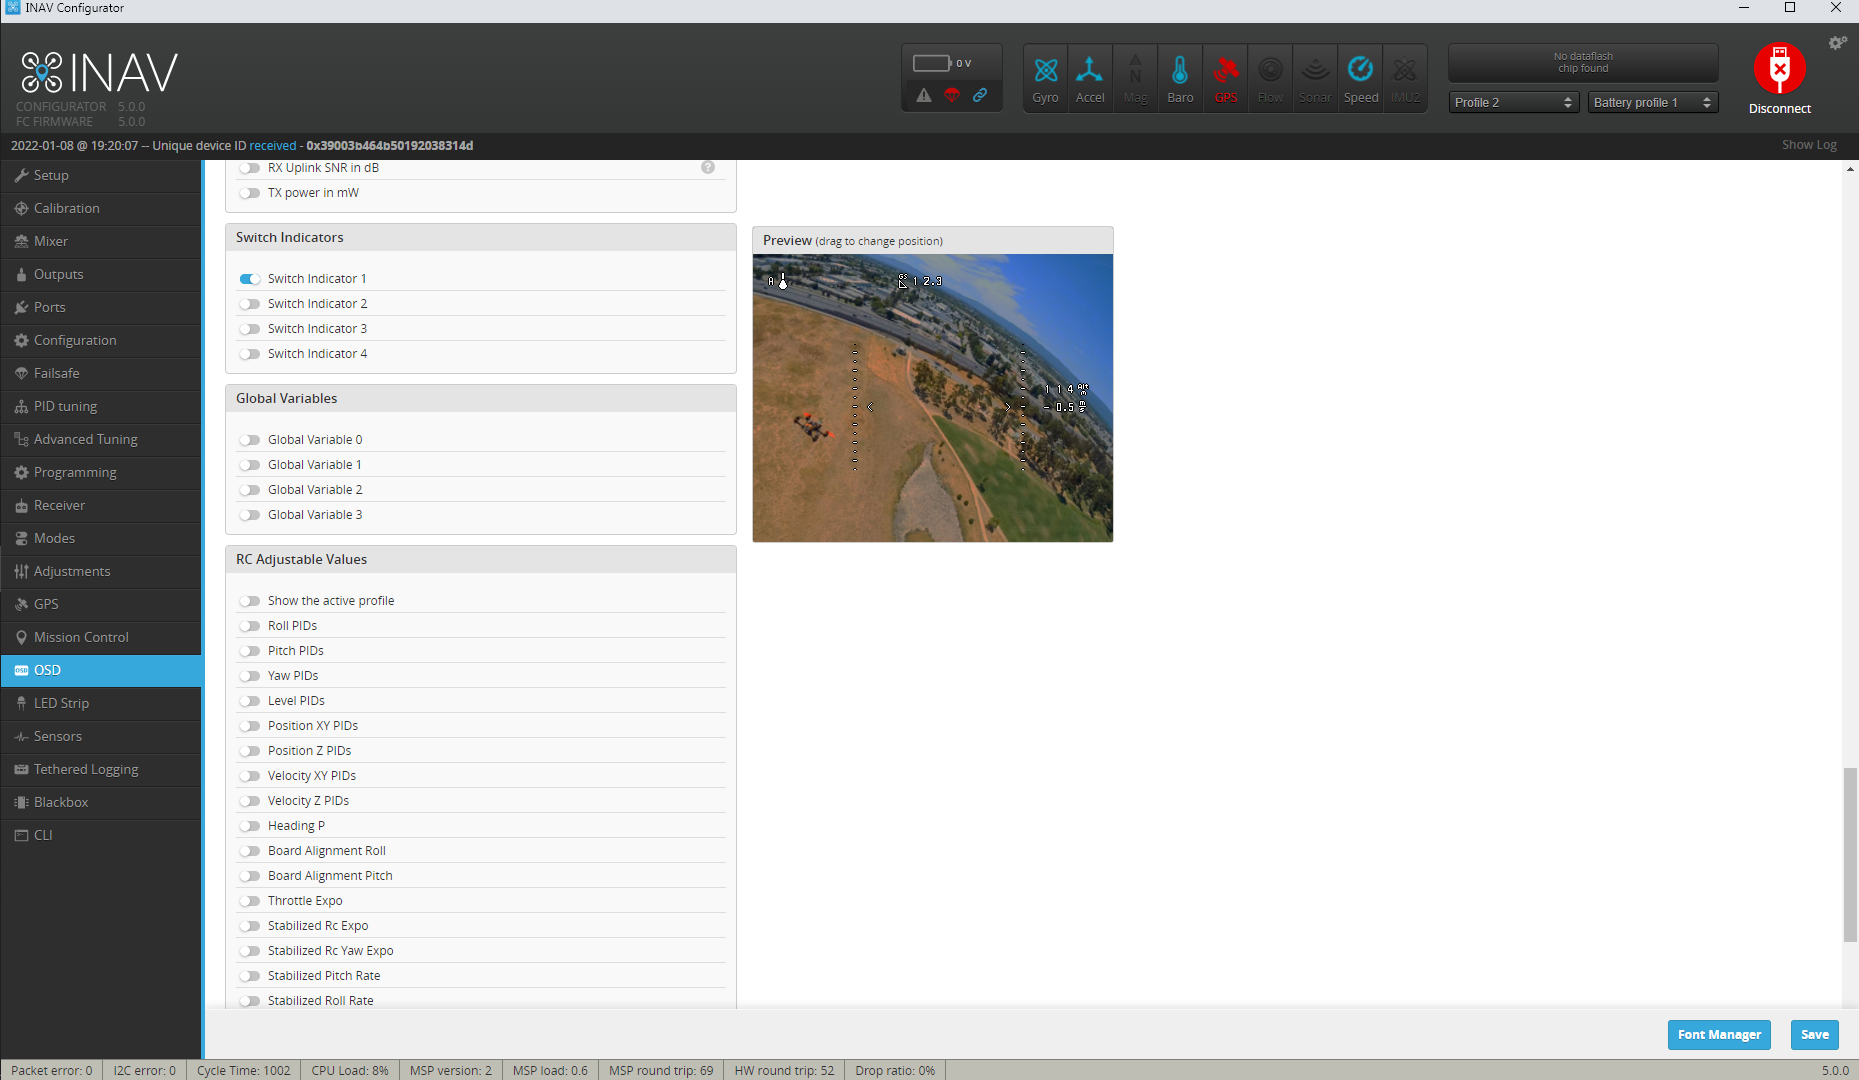Enable the Roll PIDs adjustable value
The width and height of the screenshot is (1859, 1080).
(250, 625)
